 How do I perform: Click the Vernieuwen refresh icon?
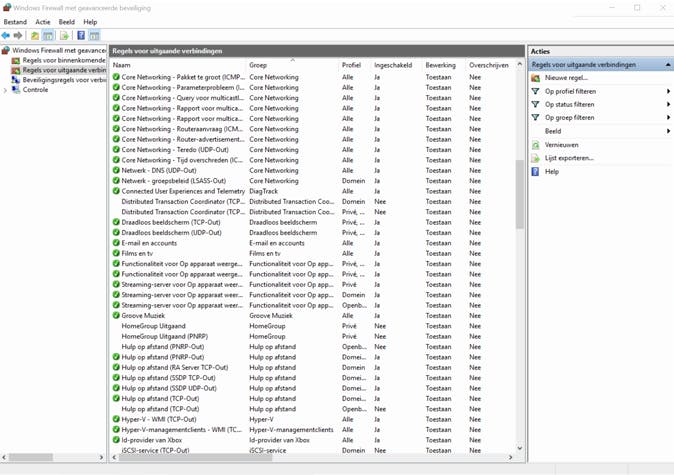click(536, 145)
